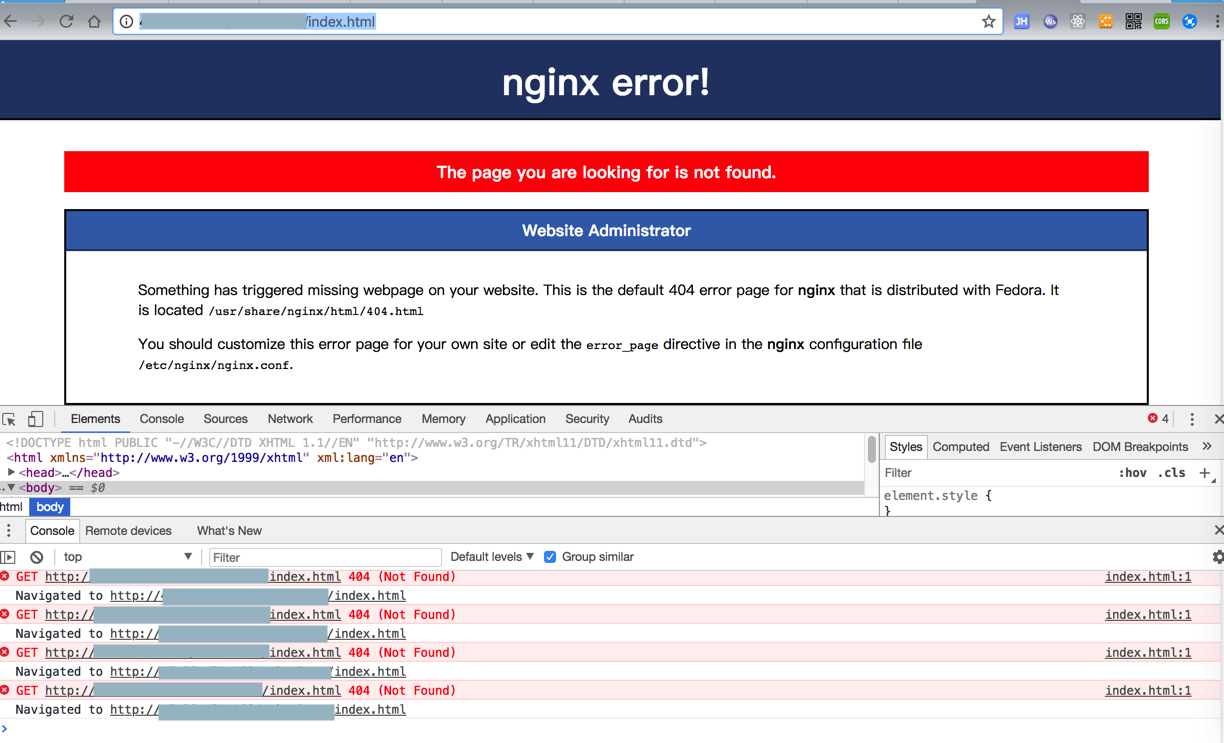Collapse the body element node
The image size is (1224, 743).
[x=11, y=488]
